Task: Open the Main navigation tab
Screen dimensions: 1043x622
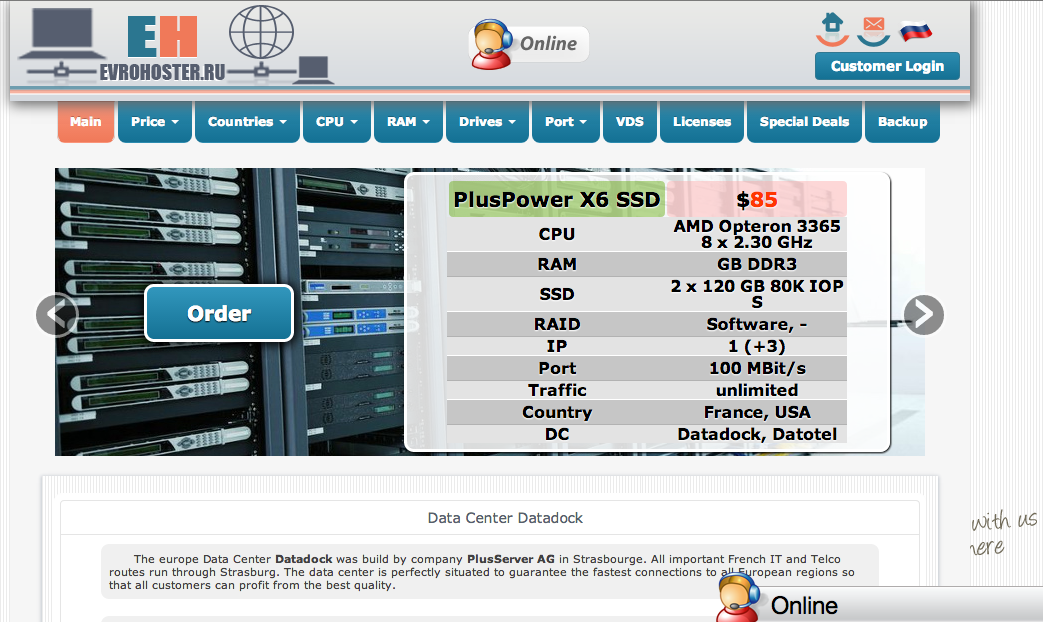Action: pyautogui.click(x=86, y=122)
